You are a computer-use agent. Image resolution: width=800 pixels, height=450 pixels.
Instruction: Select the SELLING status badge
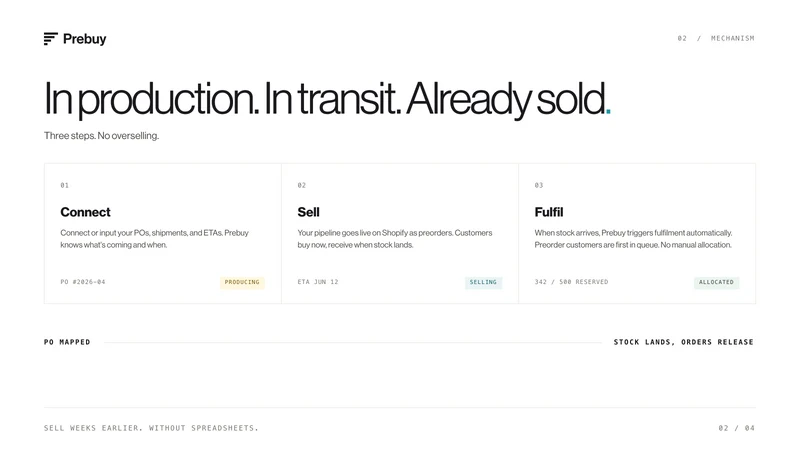point(483,282)
